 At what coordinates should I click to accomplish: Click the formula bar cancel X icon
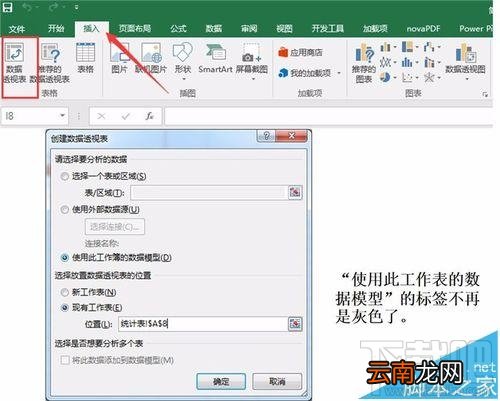tap(101, 116)
